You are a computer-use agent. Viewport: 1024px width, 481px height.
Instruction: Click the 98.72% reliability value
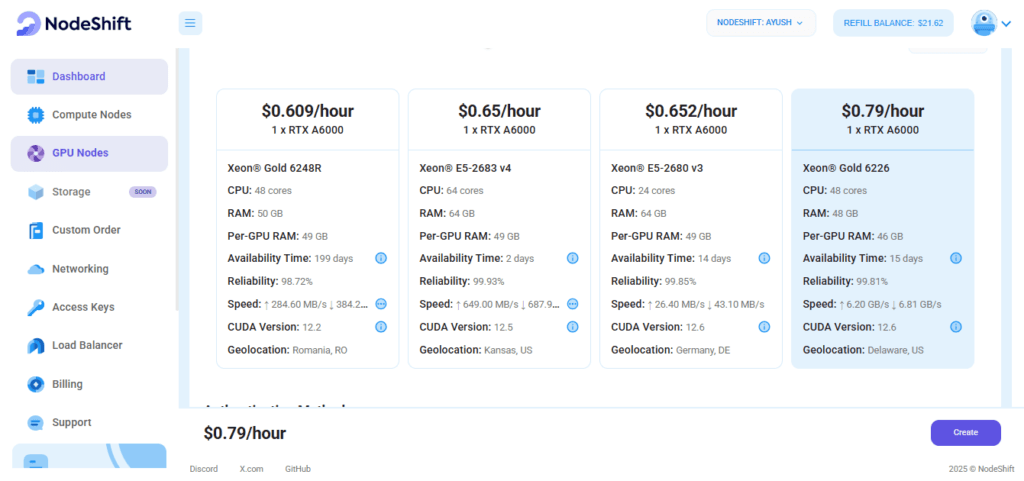[x=296, y=282]
